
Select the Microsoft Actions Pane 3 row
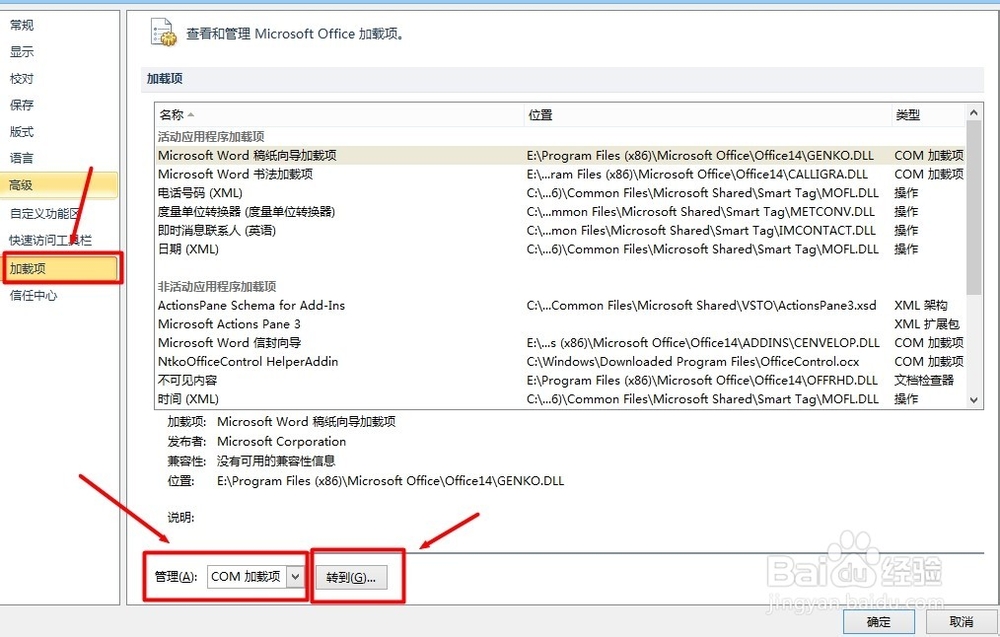(561, 324)
